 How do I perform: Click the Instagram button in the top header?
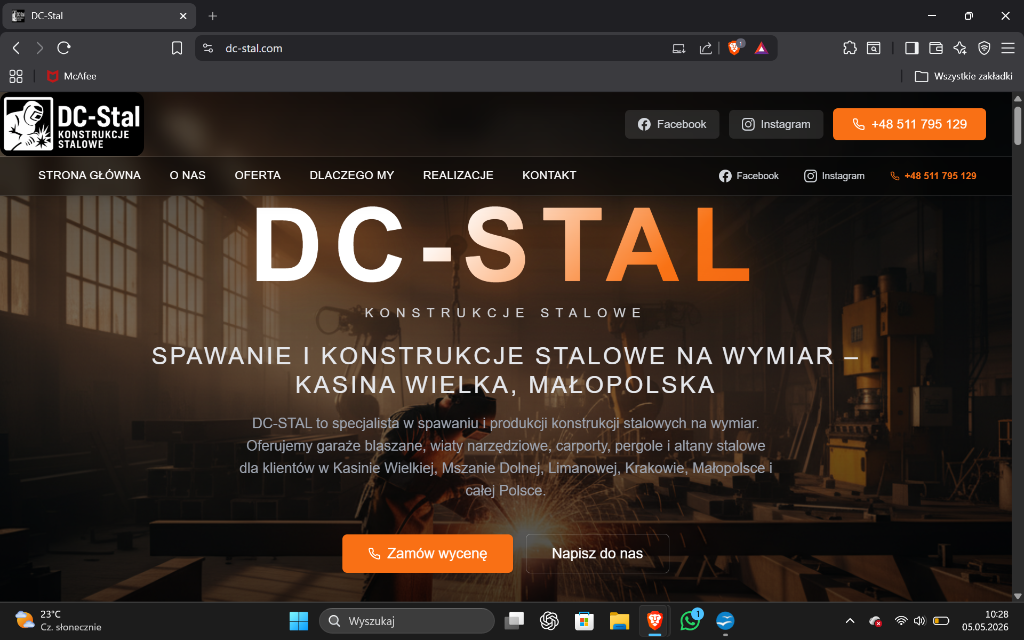(776, 124)
